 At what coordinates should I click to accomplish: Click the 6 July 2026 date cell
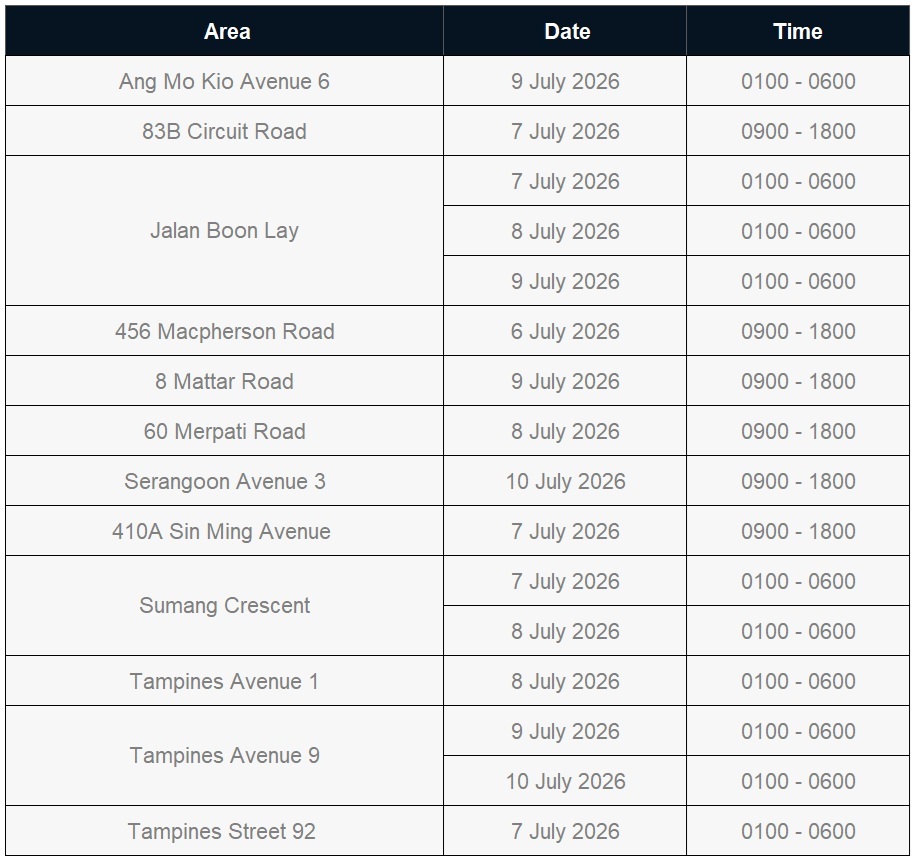click(x=565, y=331)
